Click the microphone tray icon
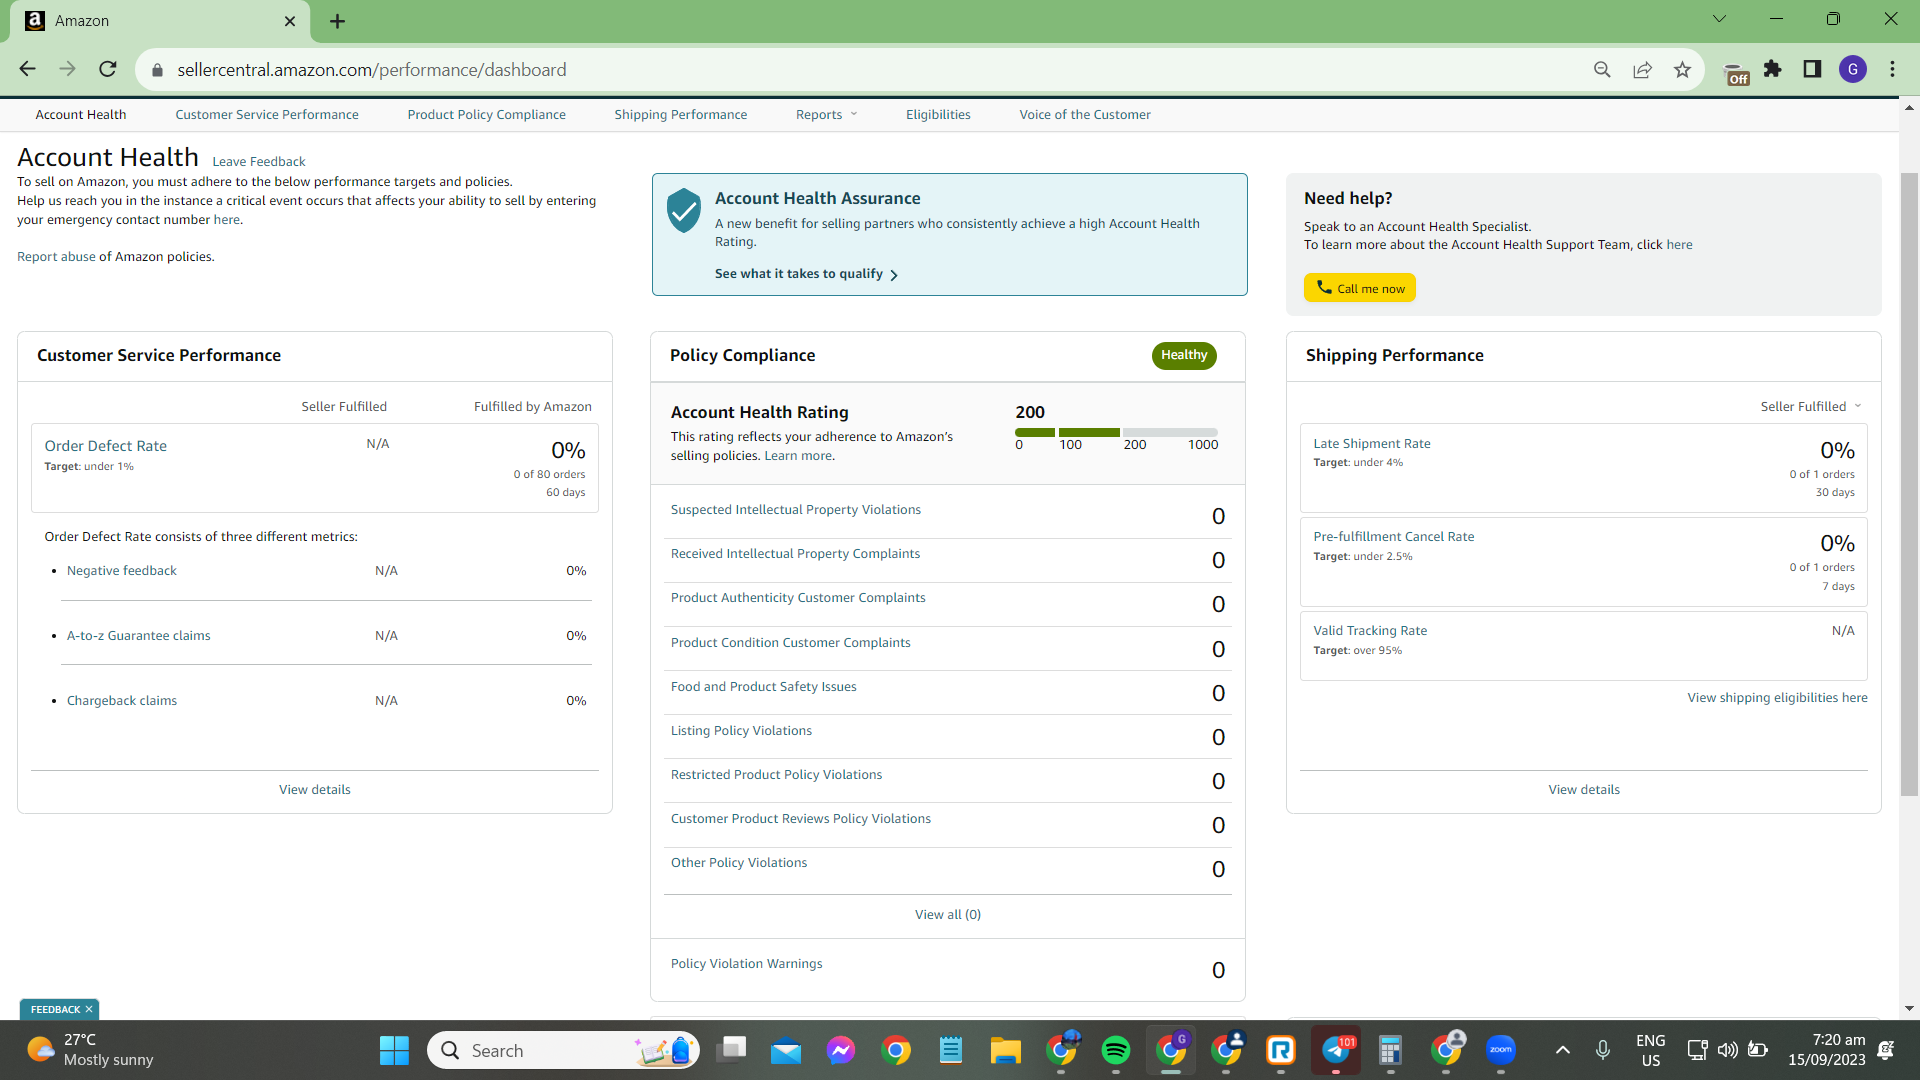Screen dimensions: 1920x1080 click(x=1603, y=1050)
